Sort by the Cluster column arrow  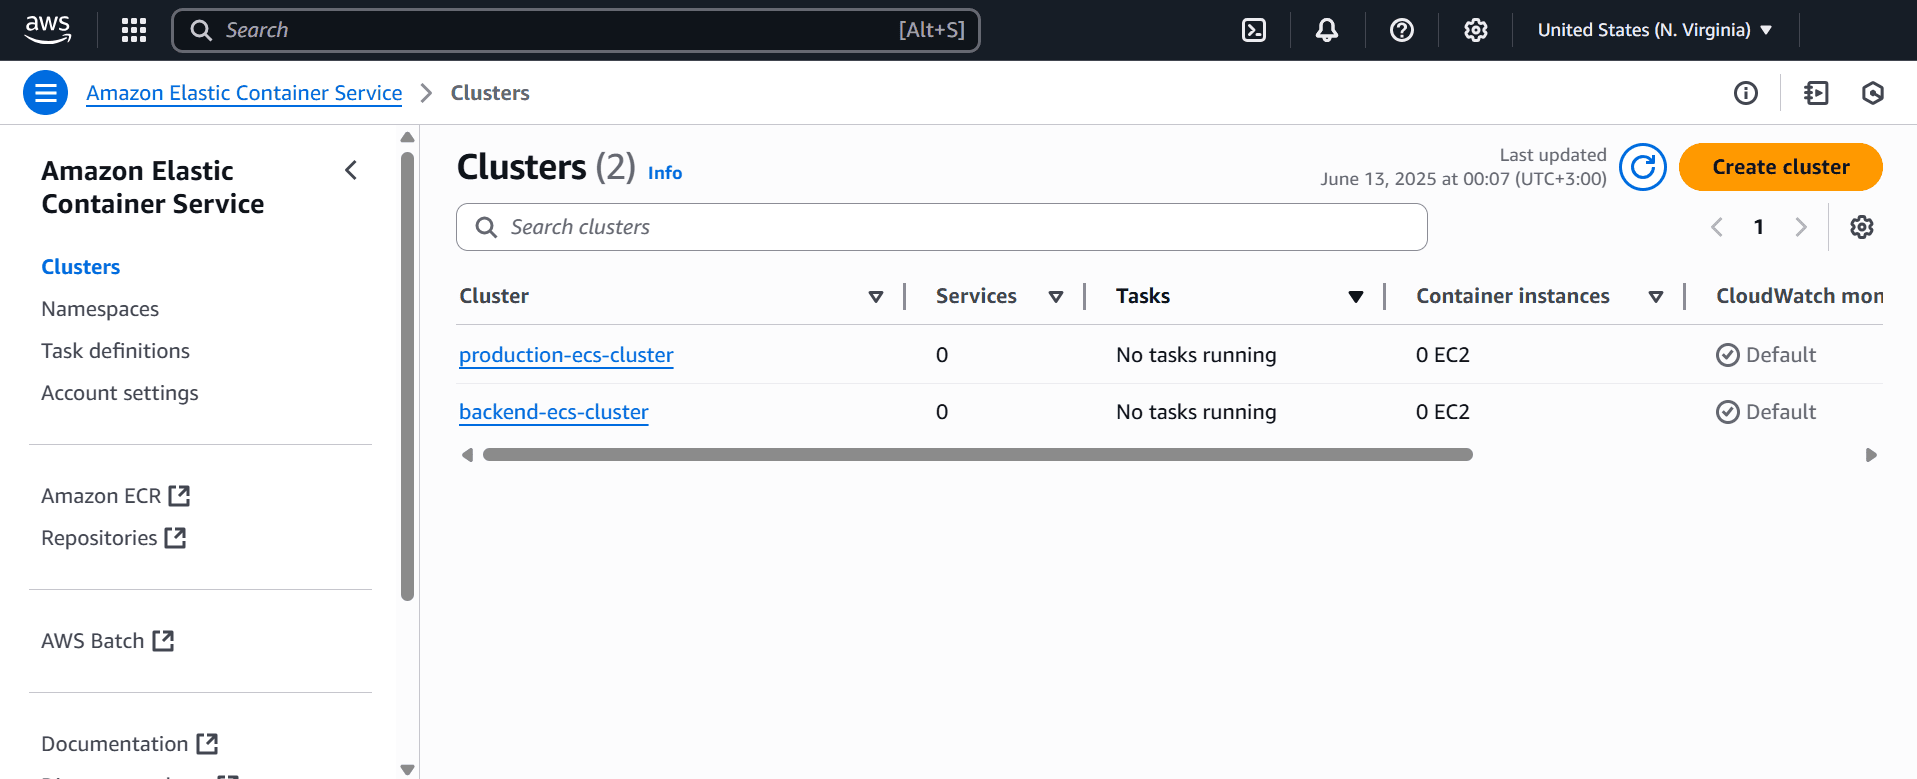(876, 297)
